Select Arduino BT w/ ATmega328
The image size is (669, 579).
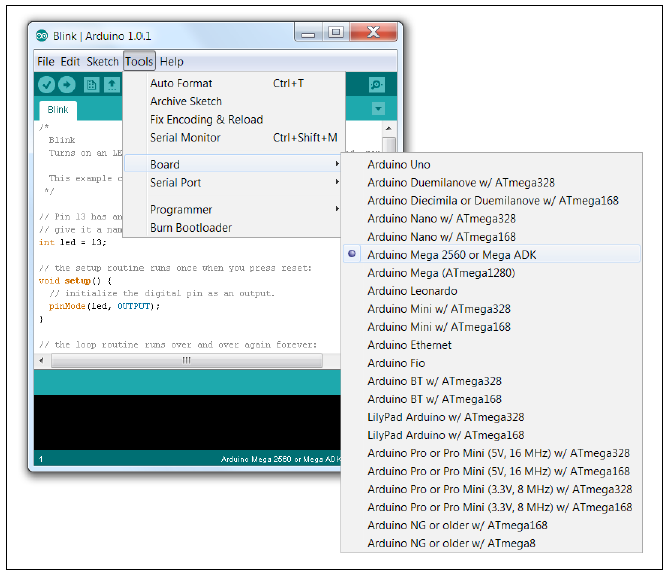[x=492, y=381]
